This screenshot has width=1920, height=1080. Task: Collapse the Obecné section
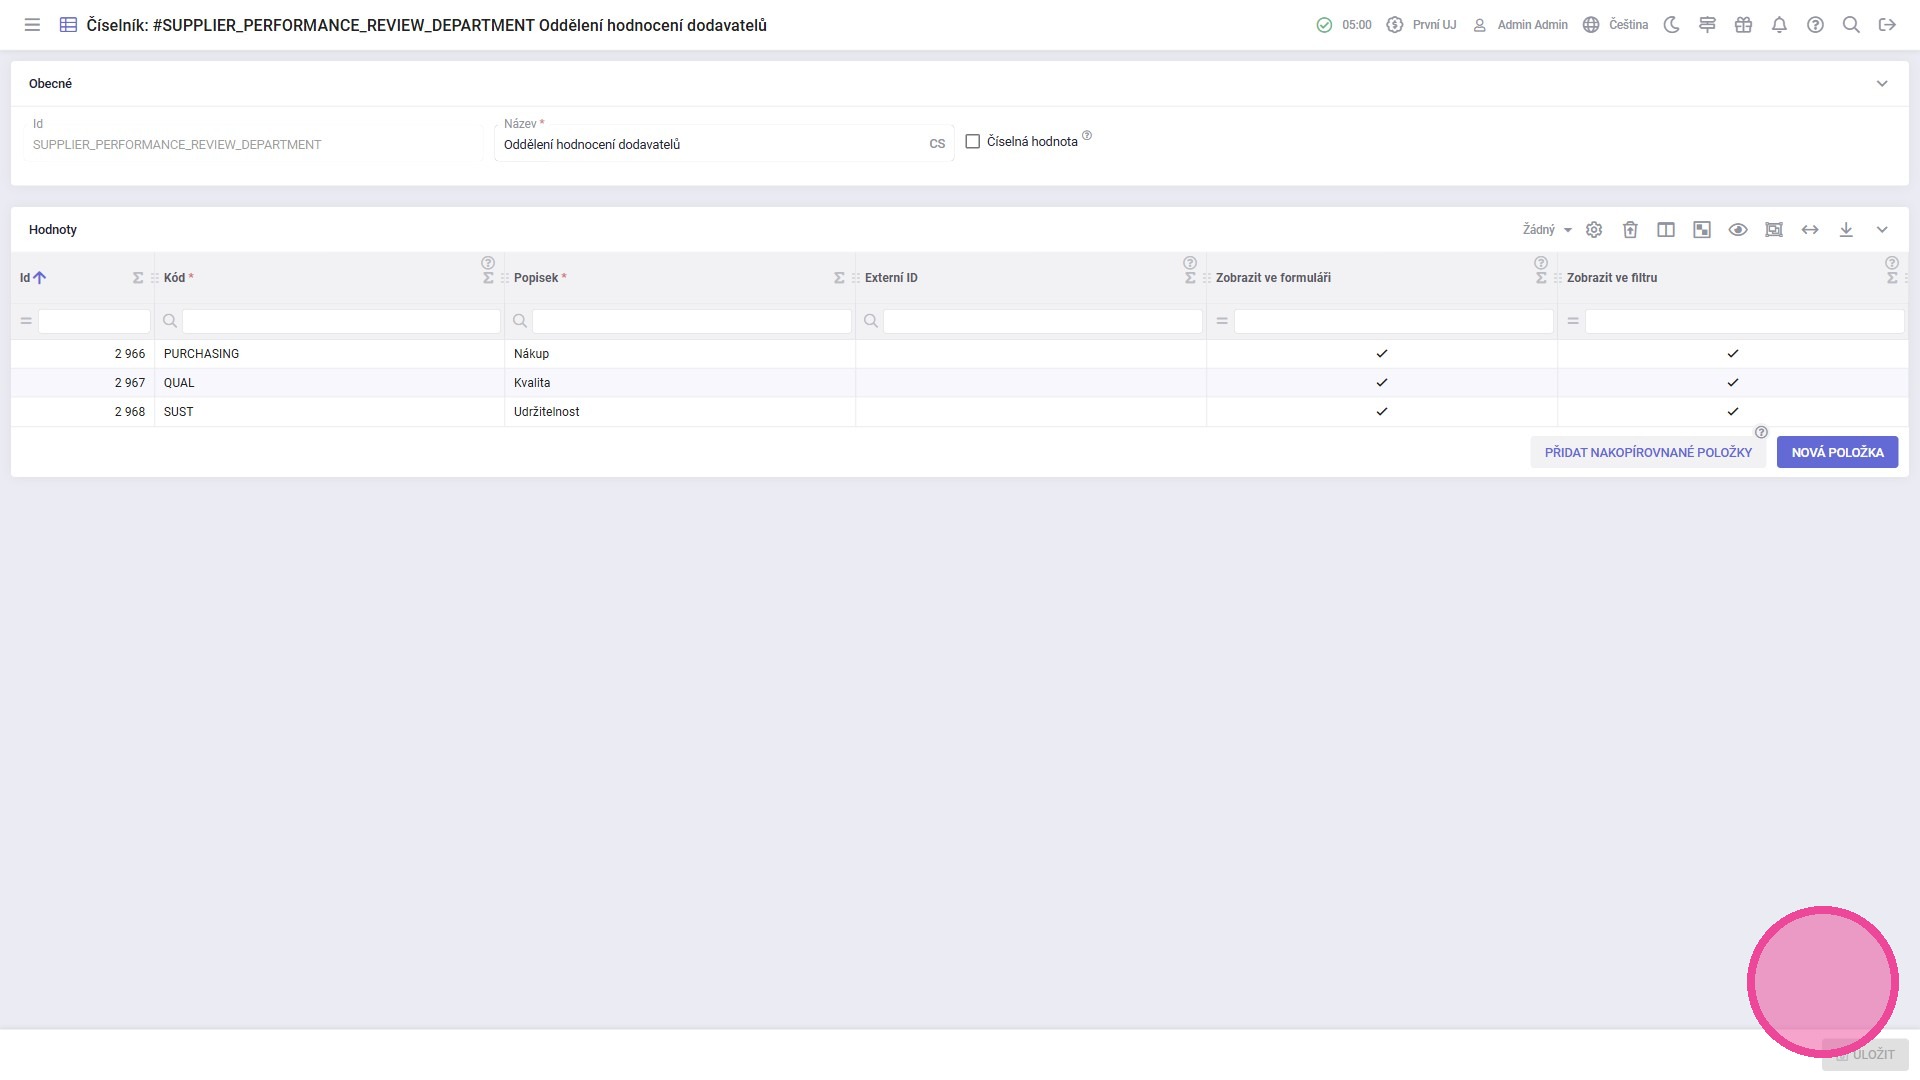click(1882, 84)
